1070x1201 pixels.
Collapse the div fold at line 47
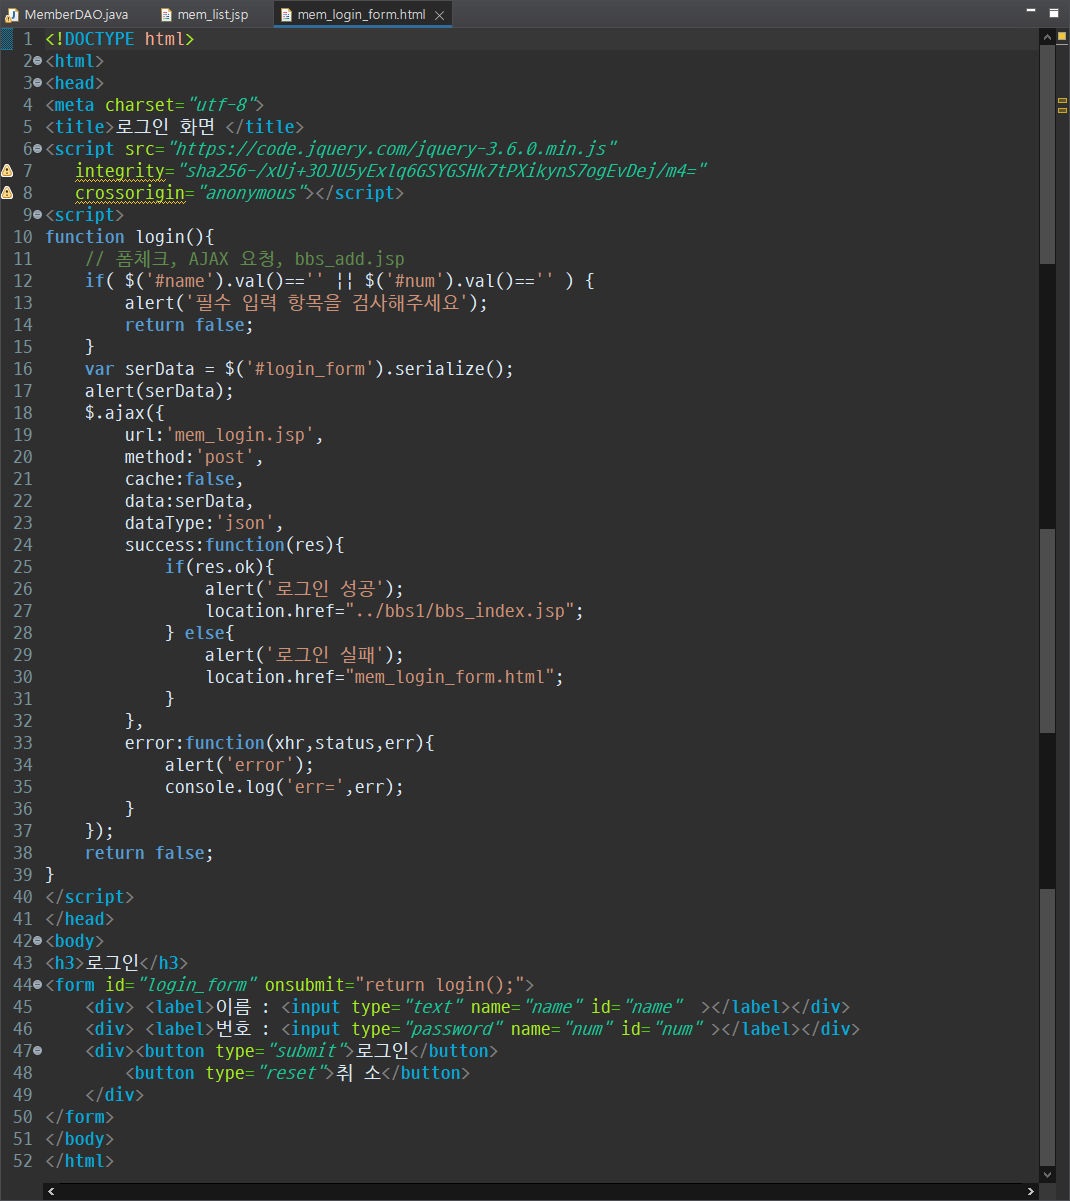pos(37,1051)
